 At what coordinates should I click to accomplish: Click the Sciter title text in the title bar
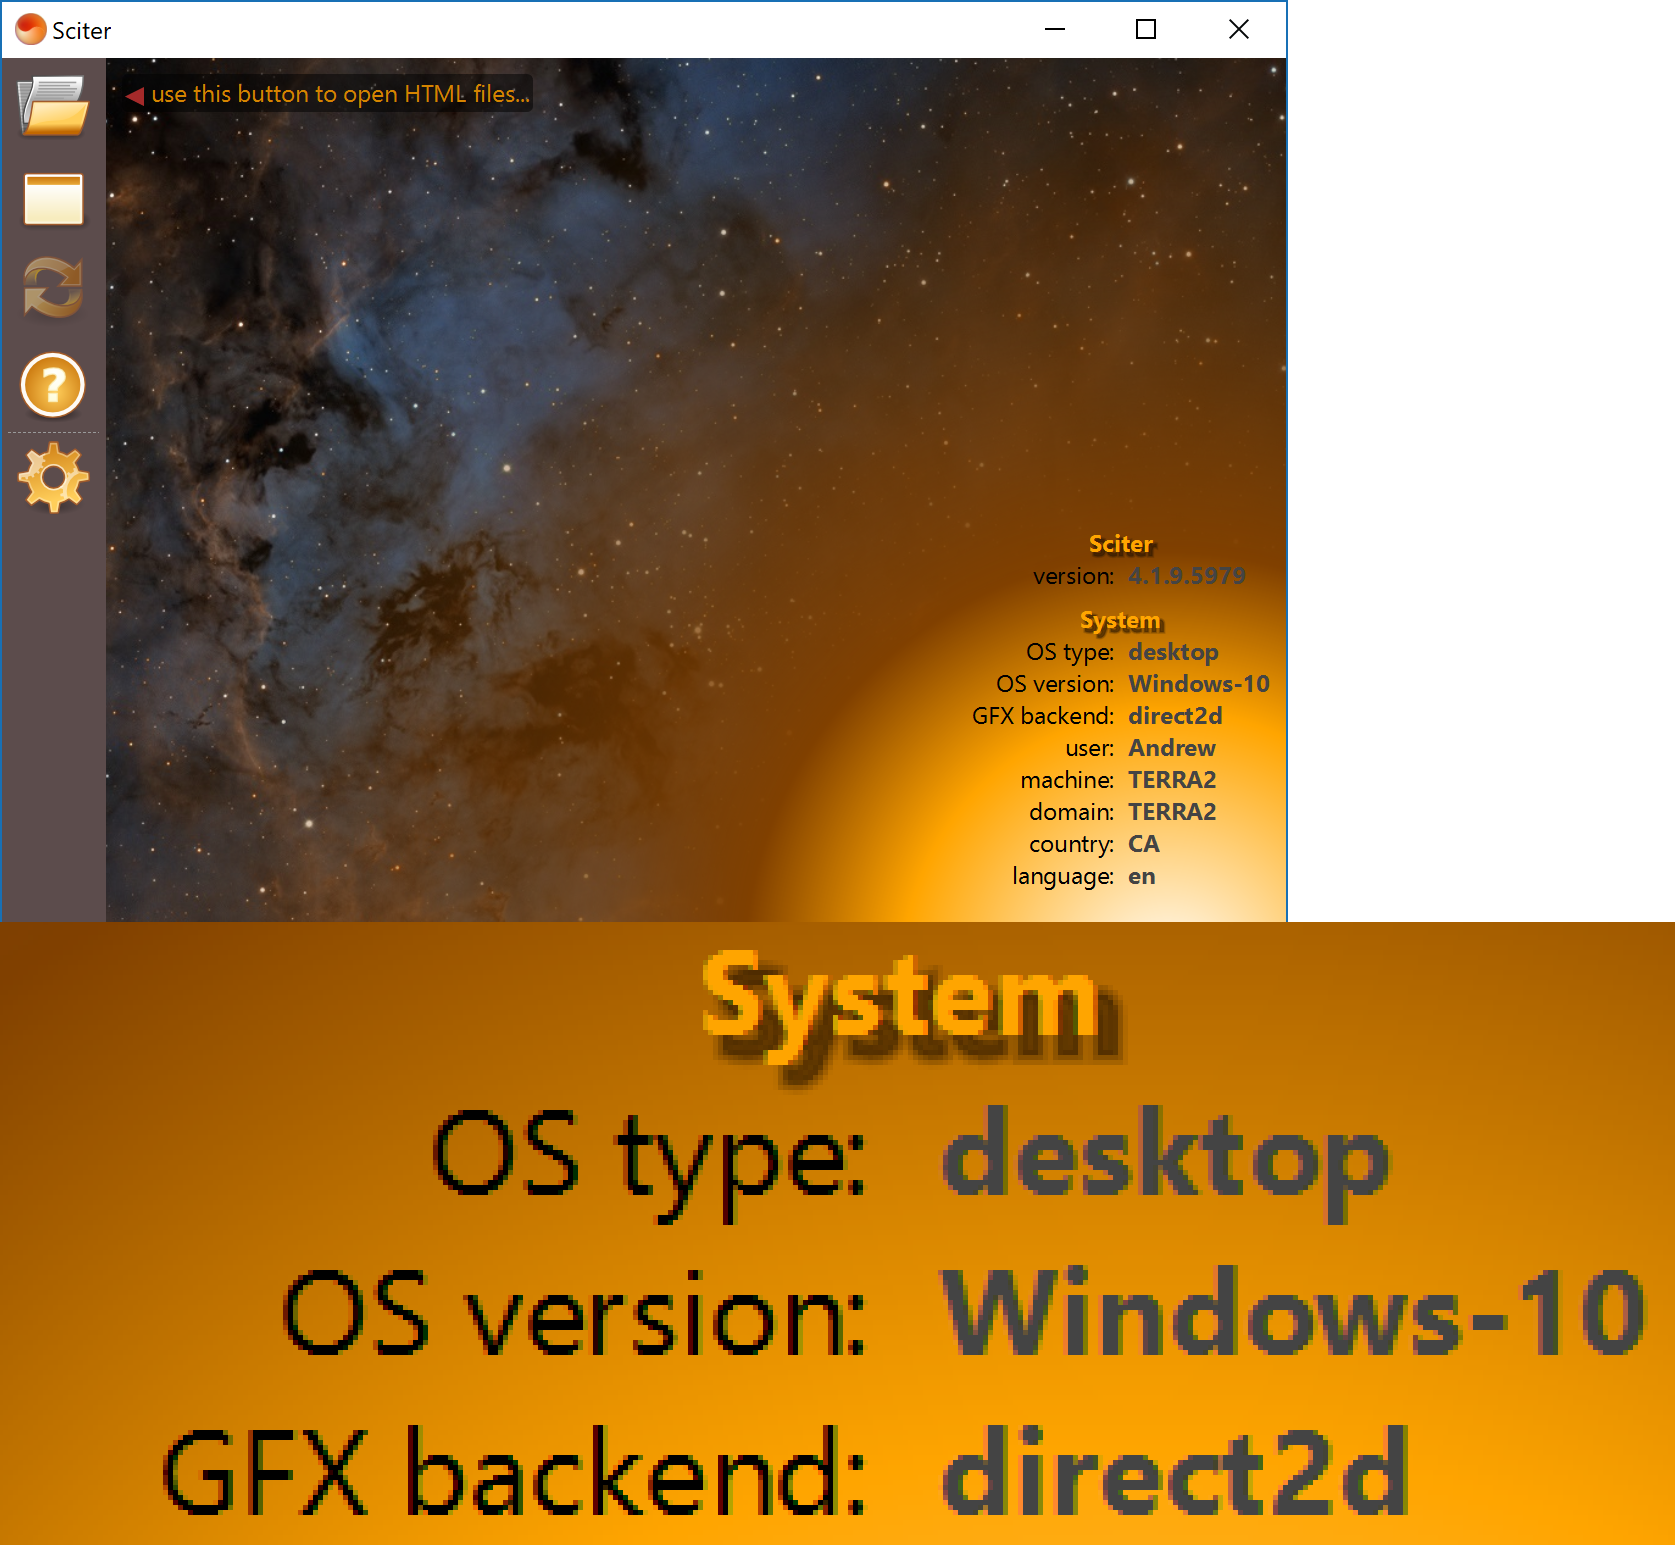click(x=81, y=31)
